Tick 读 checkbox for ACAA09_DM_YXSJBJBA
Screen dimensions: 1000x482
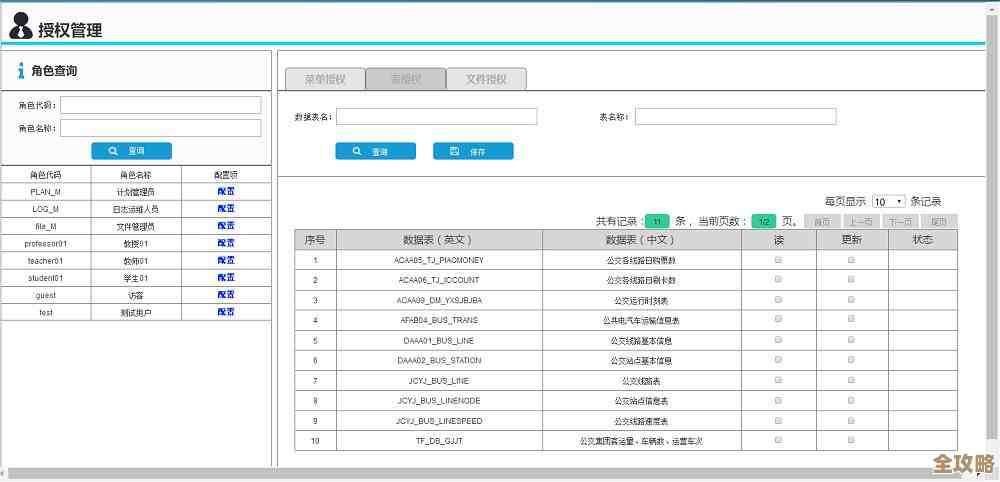click(x=778, y=300)
